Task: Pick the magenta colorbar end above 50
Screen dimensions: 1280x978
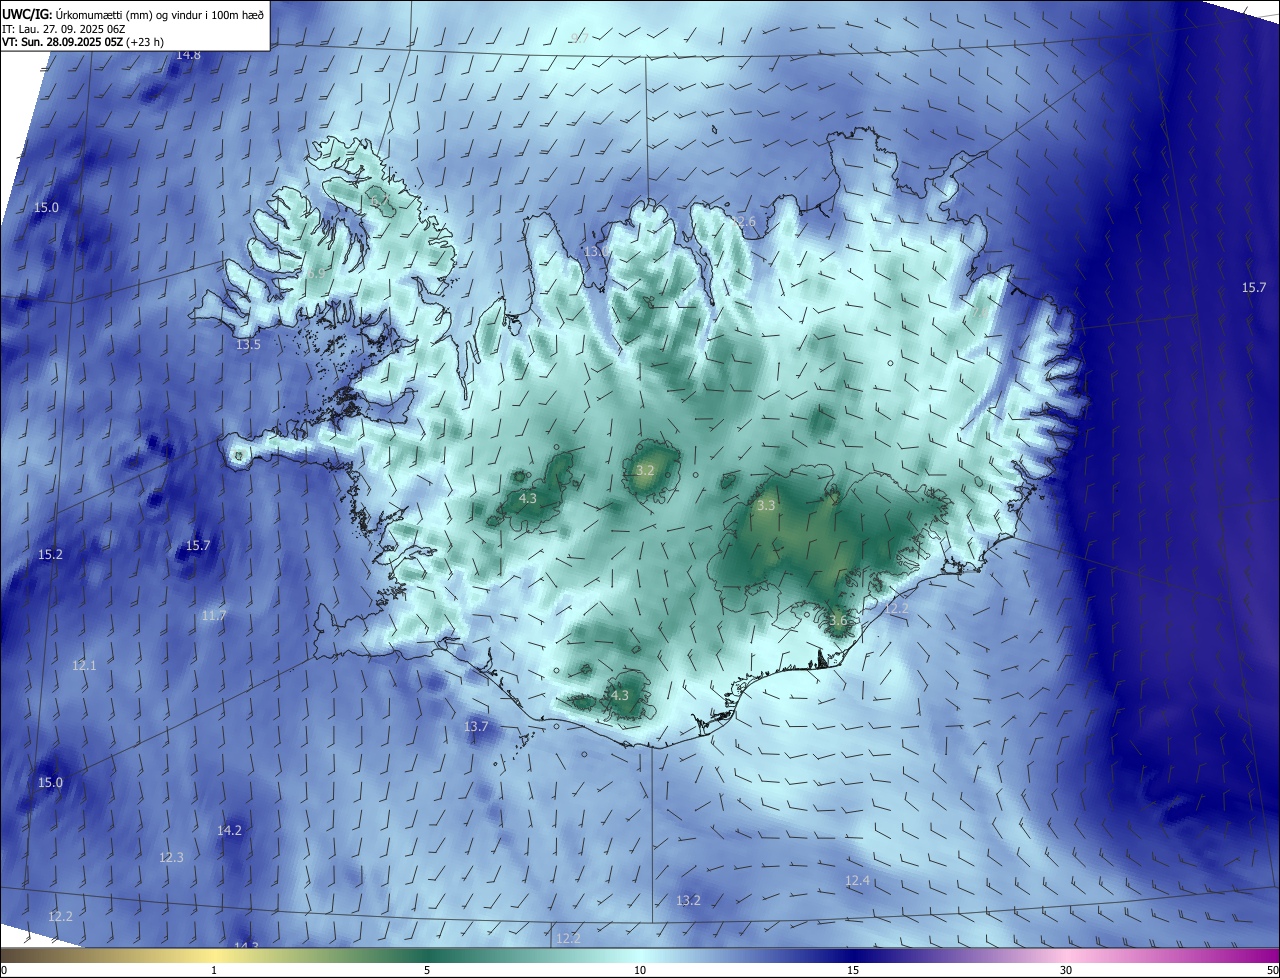Action: pyautogui.click(x=1273, y=955)
